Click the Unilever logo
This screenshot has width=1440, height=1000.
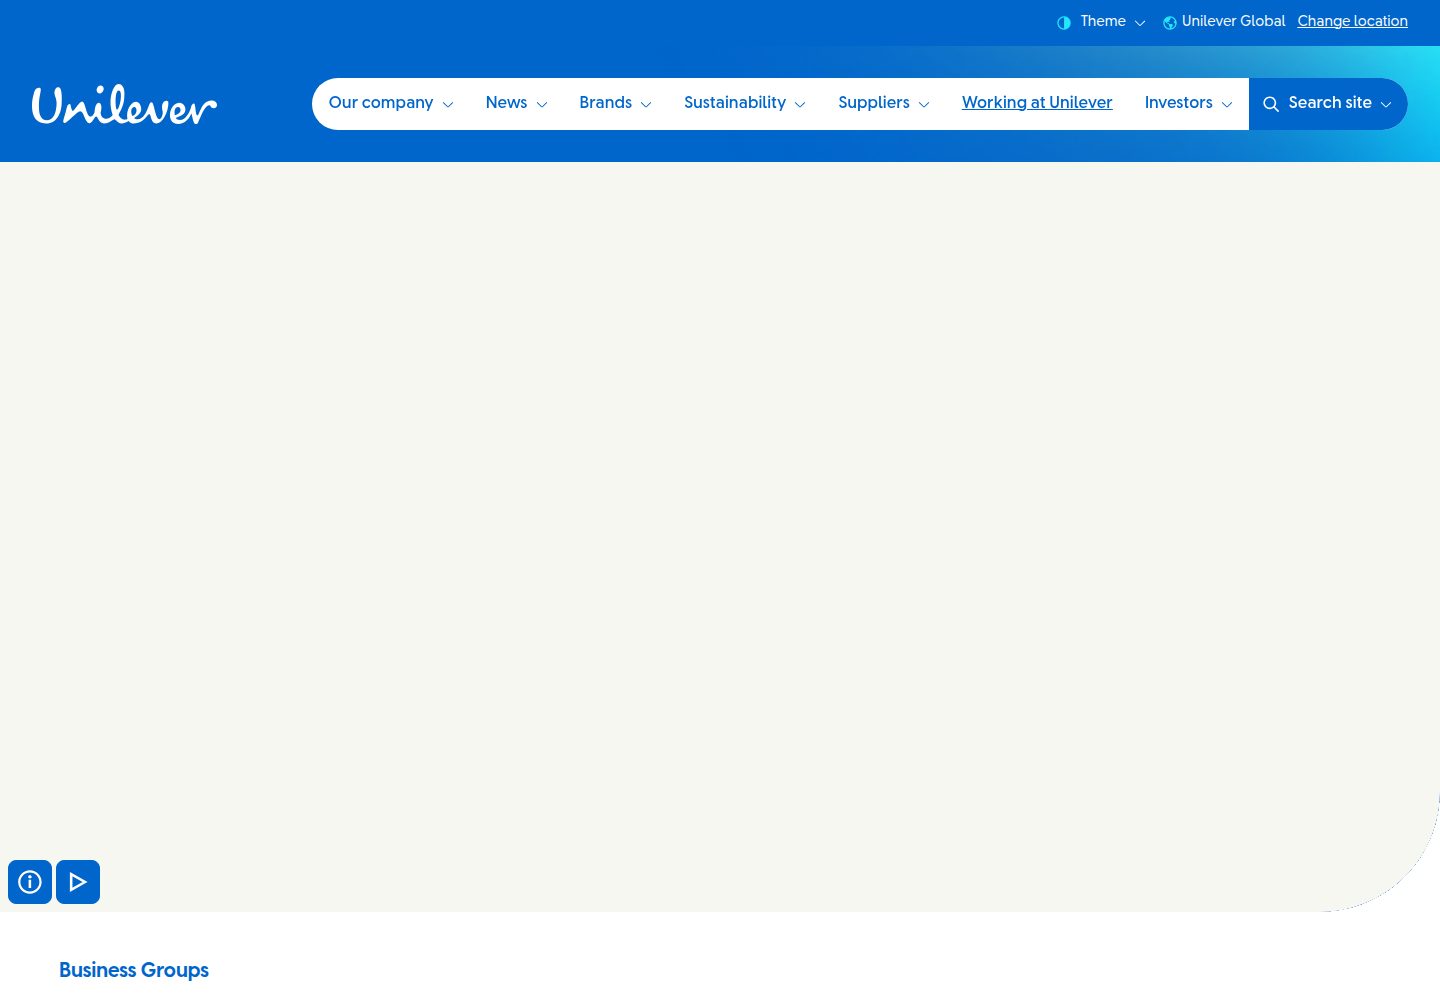click(x=124, y=104)
